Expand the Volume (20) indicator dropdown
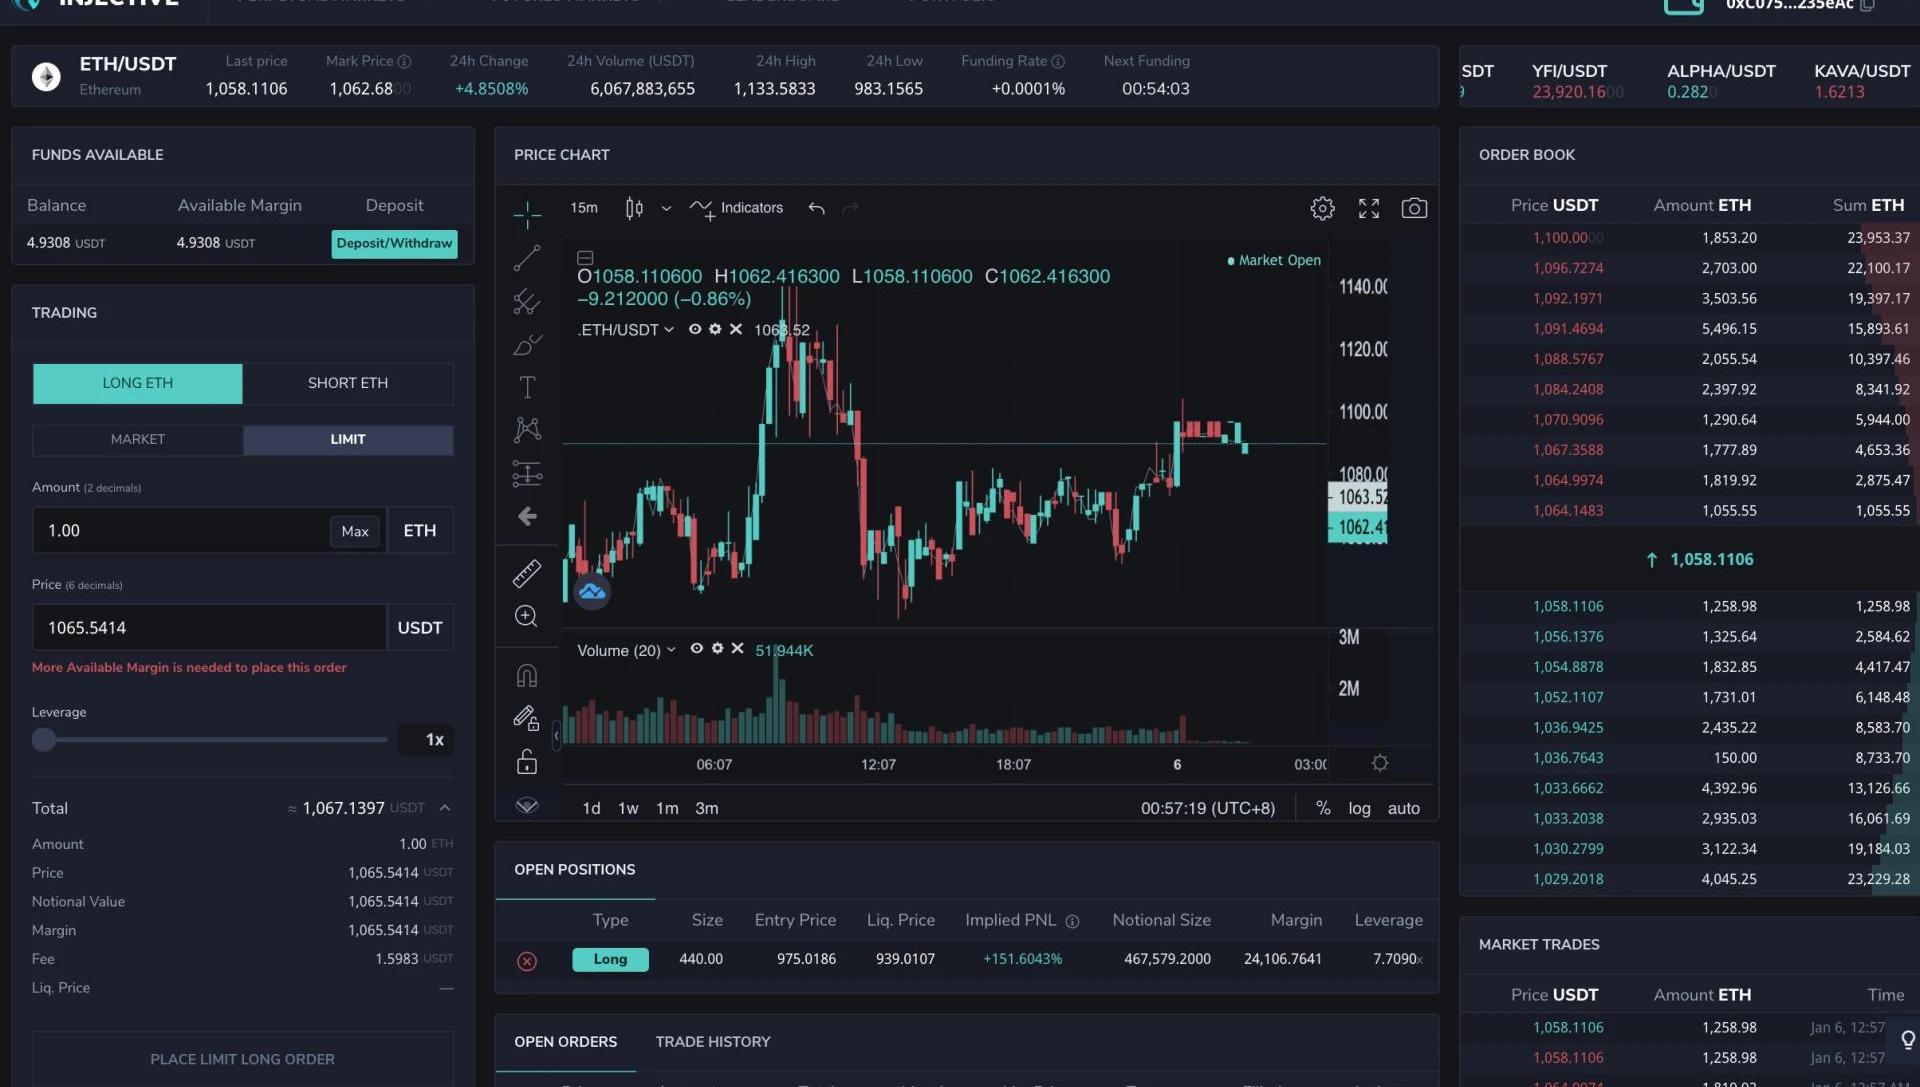1920x1087 pixels. (x=671, y=650)
